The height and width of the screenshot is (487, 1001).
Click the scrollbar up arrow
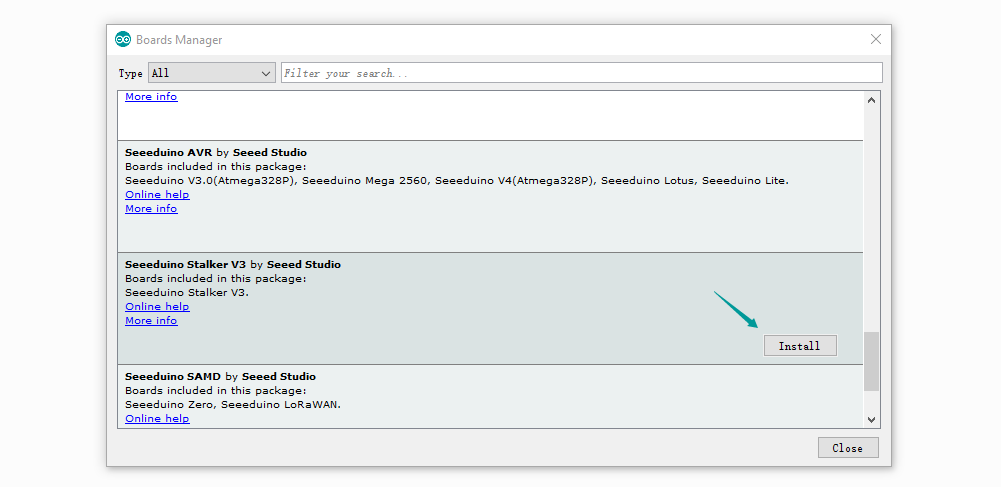point(871,100)
